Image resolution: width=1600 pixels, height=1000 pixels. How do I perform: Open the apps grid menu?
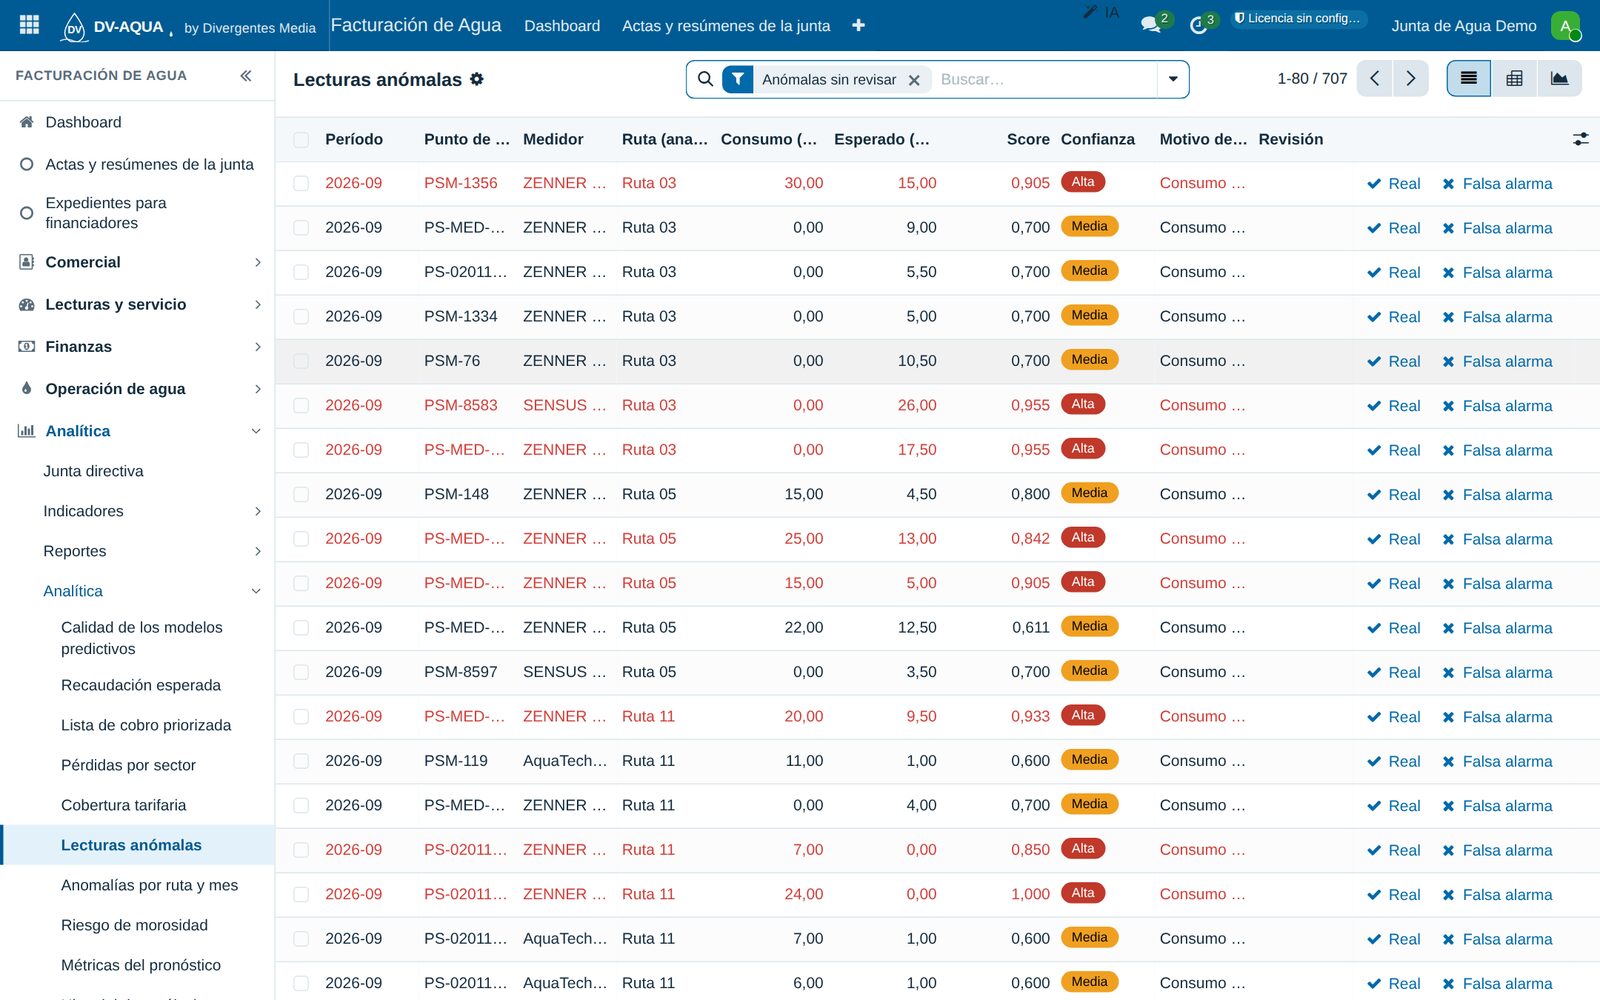click(29, 25)
